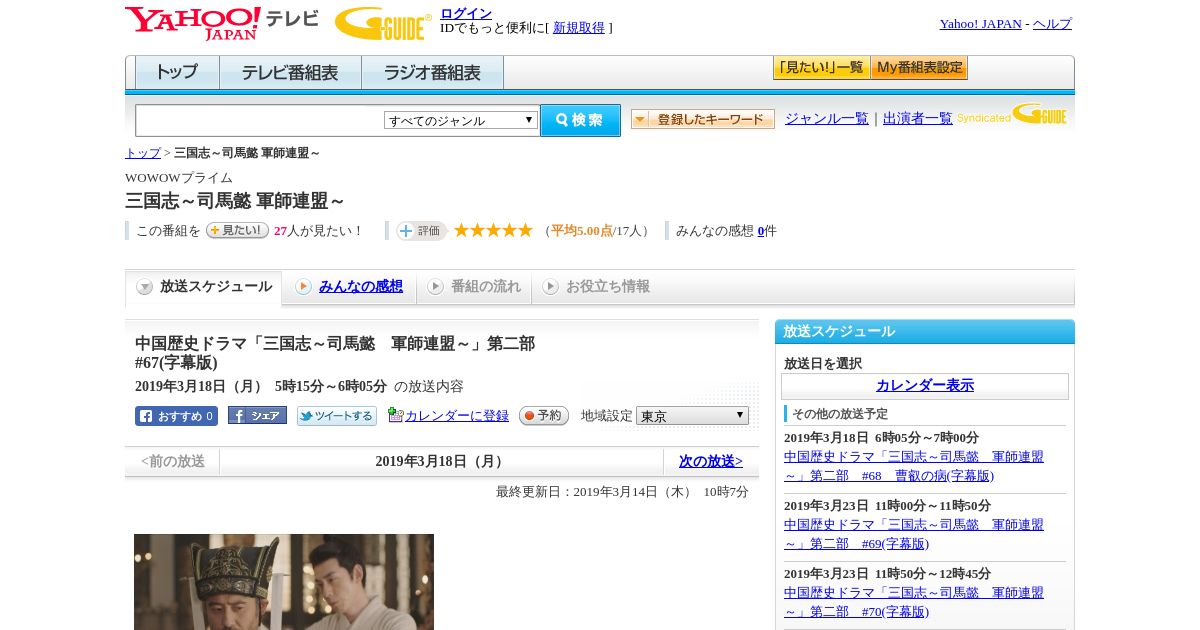
Task: Click the 中国歴史ドラマ 第二部 #67 episode heading
Action: tap(335, 353)
